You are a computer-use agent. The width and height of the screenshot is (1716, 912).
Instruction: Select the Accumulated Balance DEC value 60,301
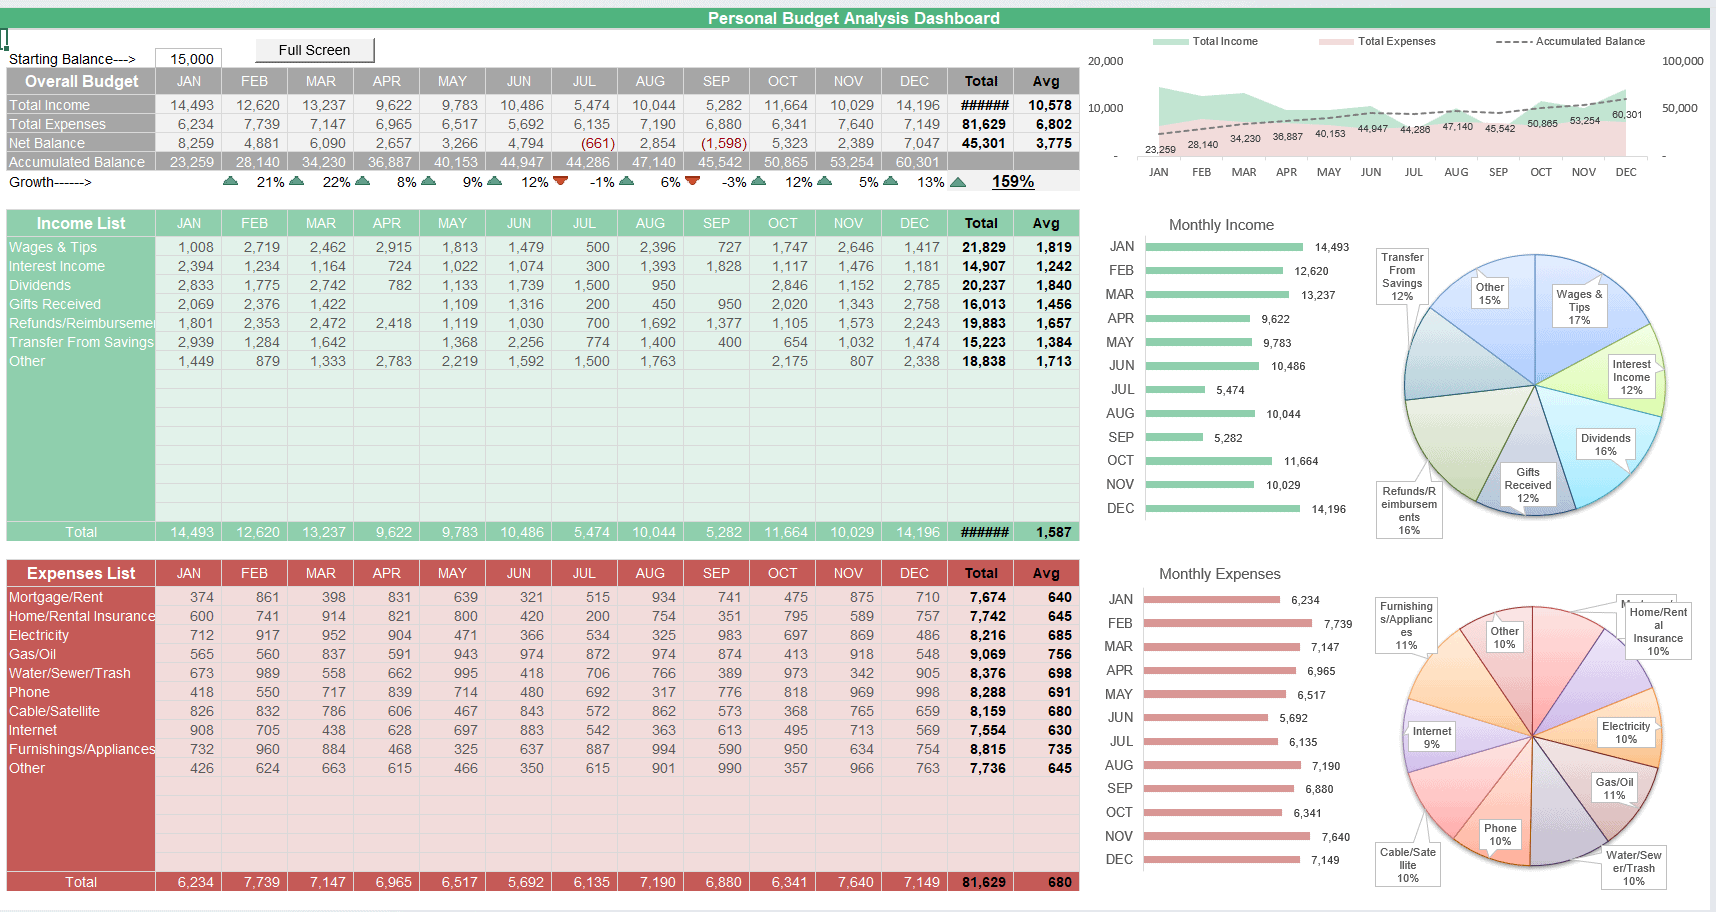pyautogui.click(x=915, y=162)
